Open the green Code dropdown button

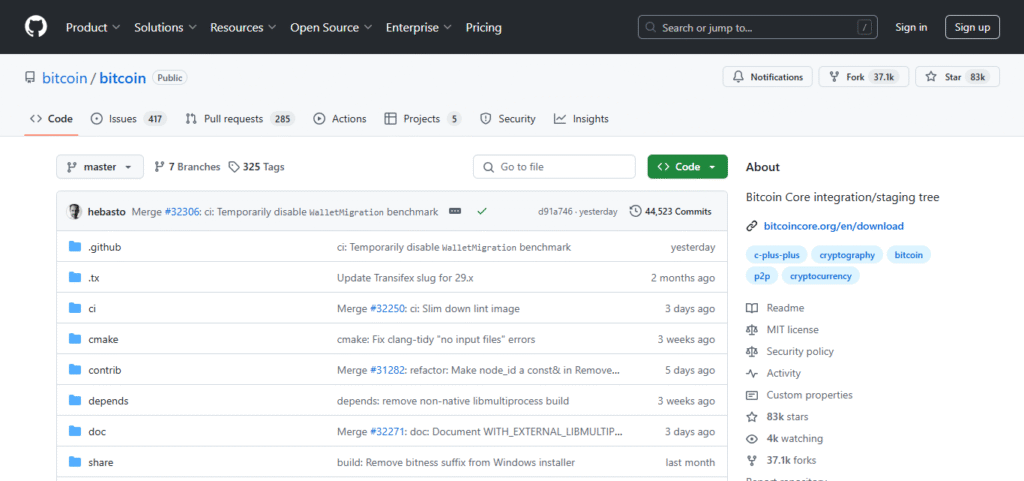pos(688,167)
